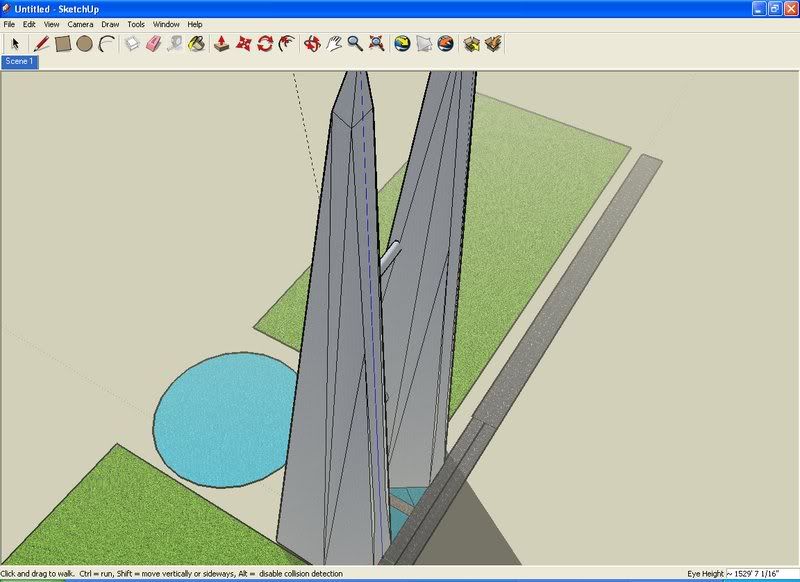Choose the Select arrow tool
This screenshot has height=582, width=800.
pos(15,43)
